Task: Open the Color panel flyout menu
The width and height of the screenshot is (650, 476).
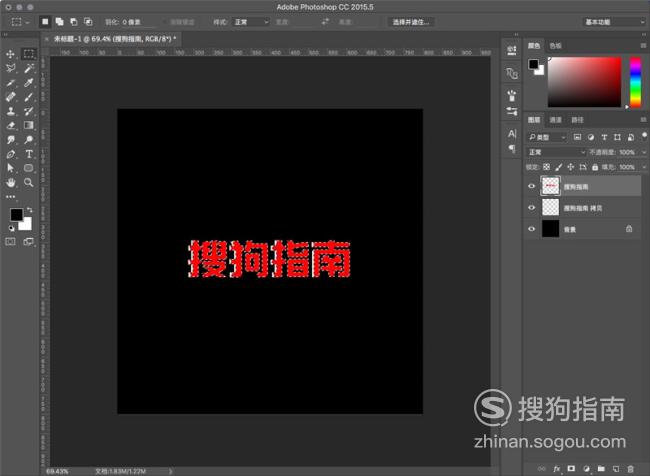Action: coord(643,46)
